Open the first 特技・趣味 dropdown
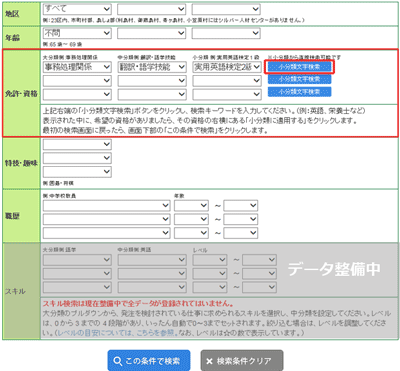The image size is (400, 371). point(77,144)
